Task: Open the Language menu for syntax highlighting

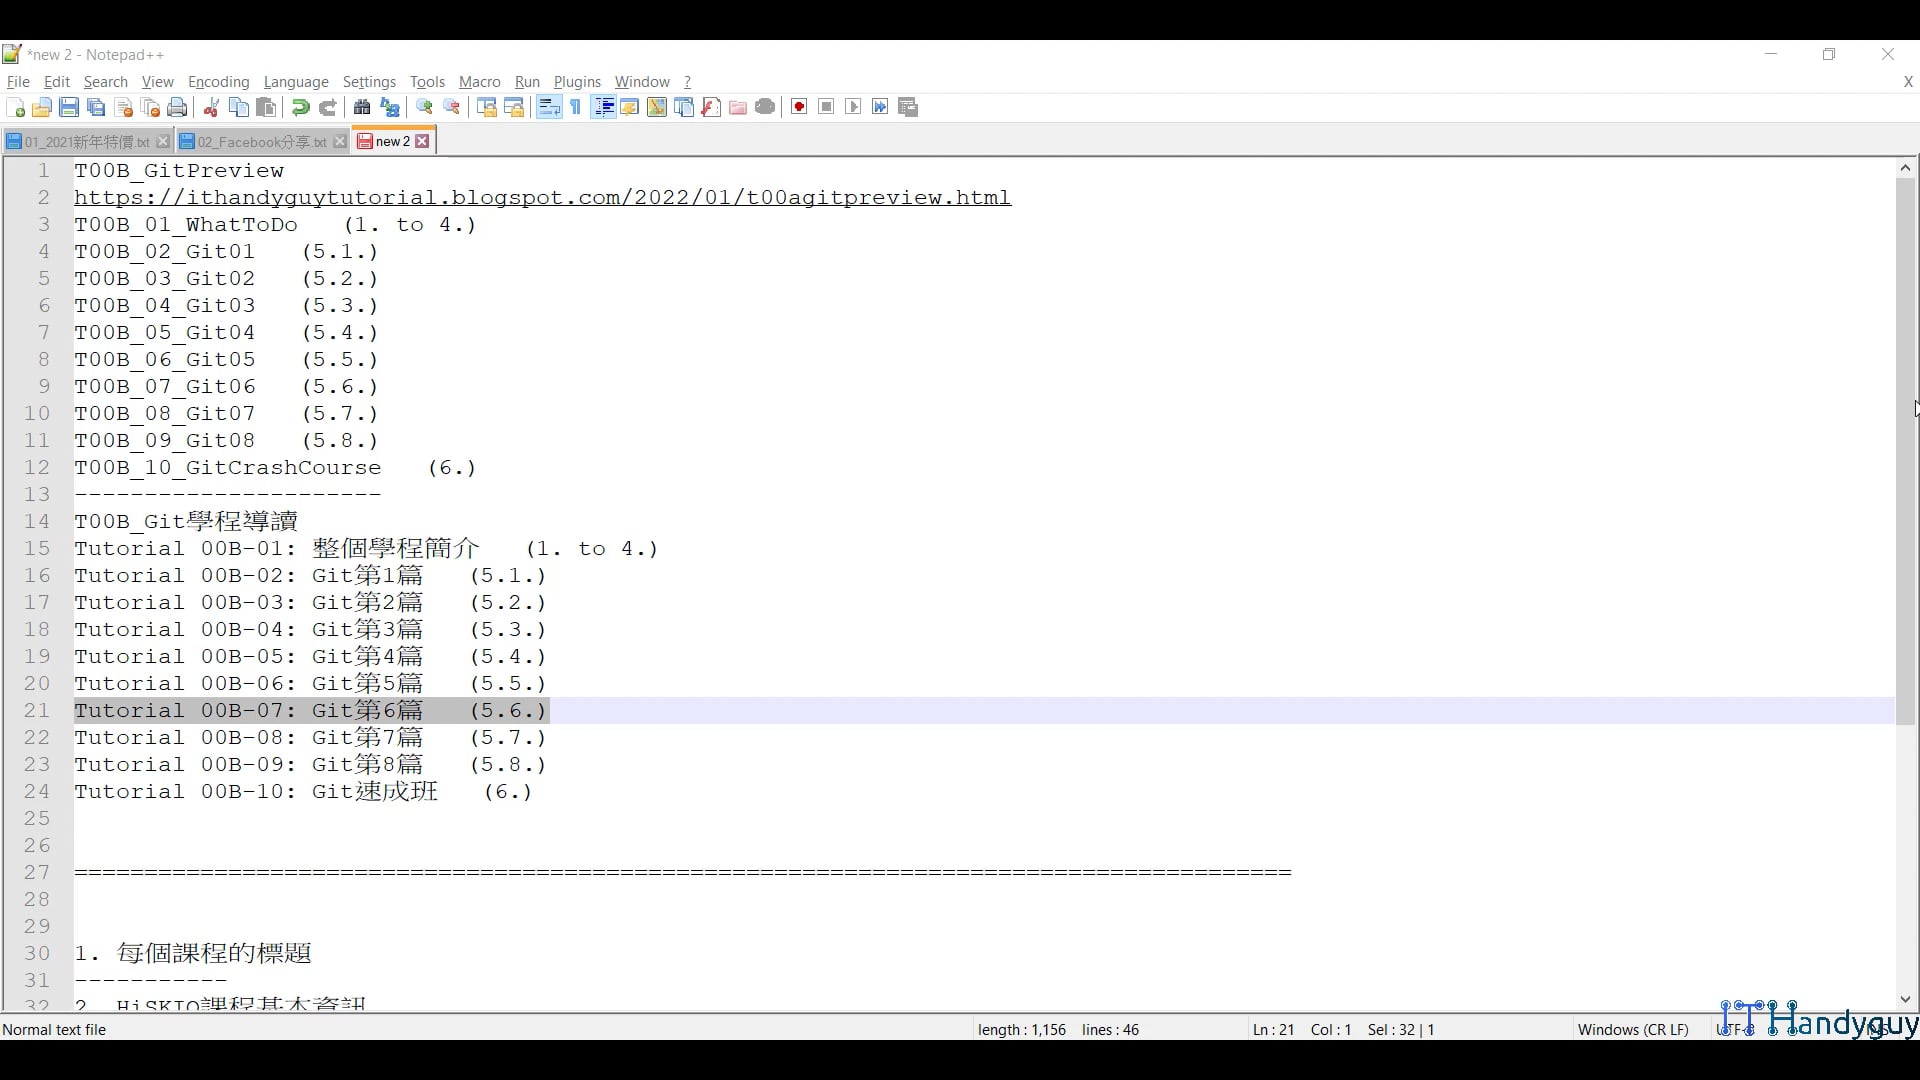Action: pos(296,82)
